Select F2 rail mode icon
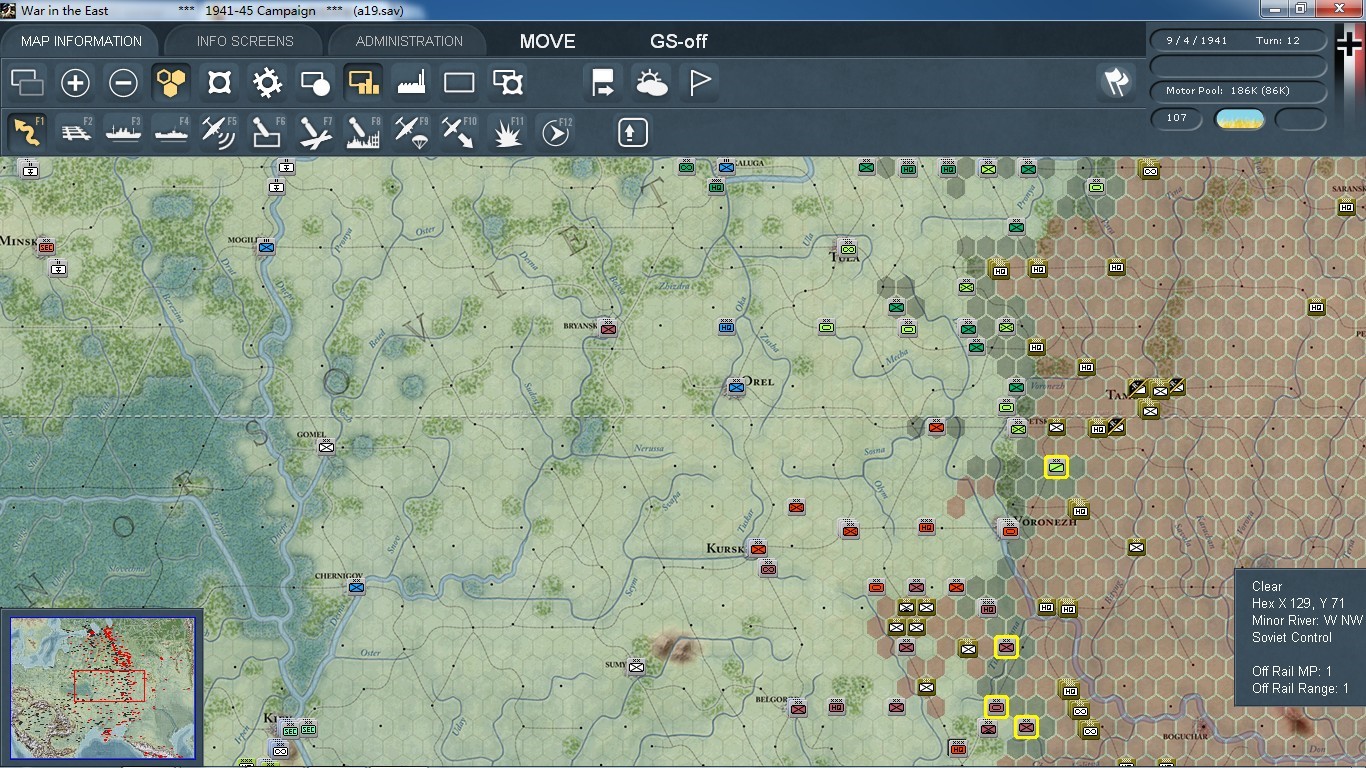This screenshot has width=1366, height=768. pyautogui.click(x=75, y=132)
